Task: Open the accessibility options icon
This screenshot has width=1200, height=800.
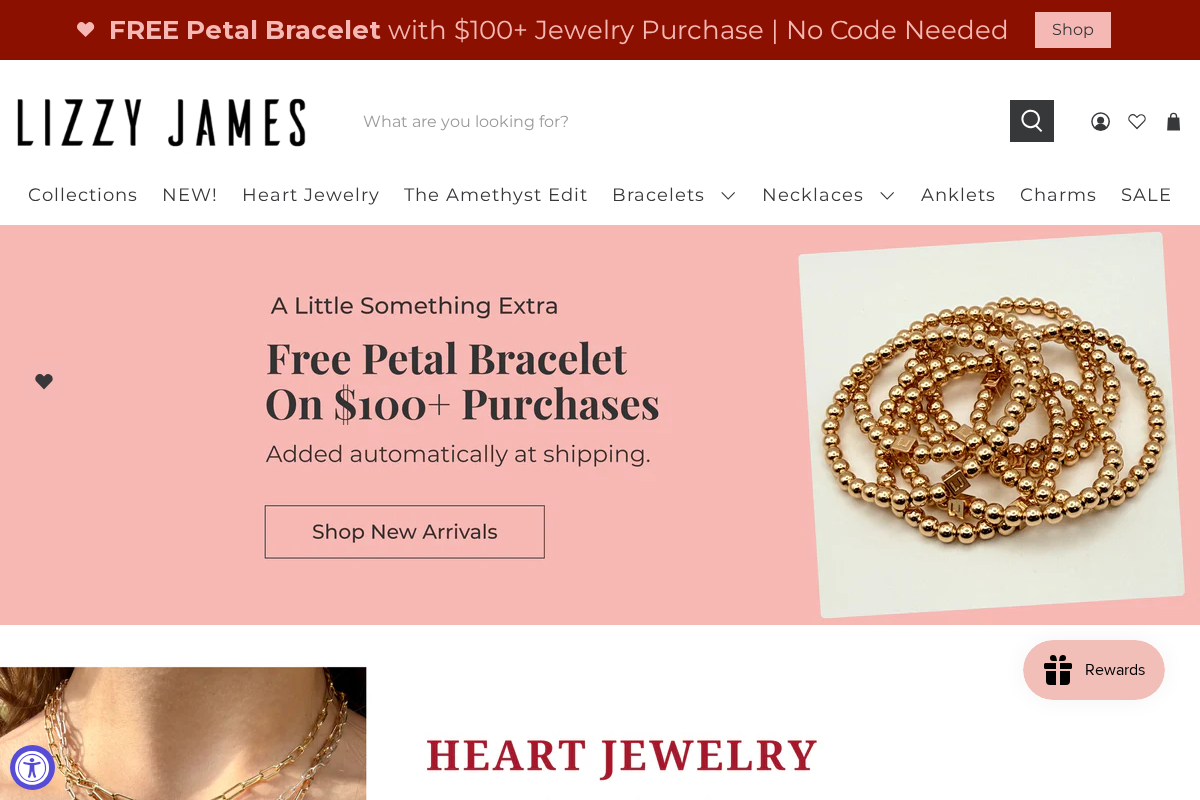Action: (x=32, y=768)
